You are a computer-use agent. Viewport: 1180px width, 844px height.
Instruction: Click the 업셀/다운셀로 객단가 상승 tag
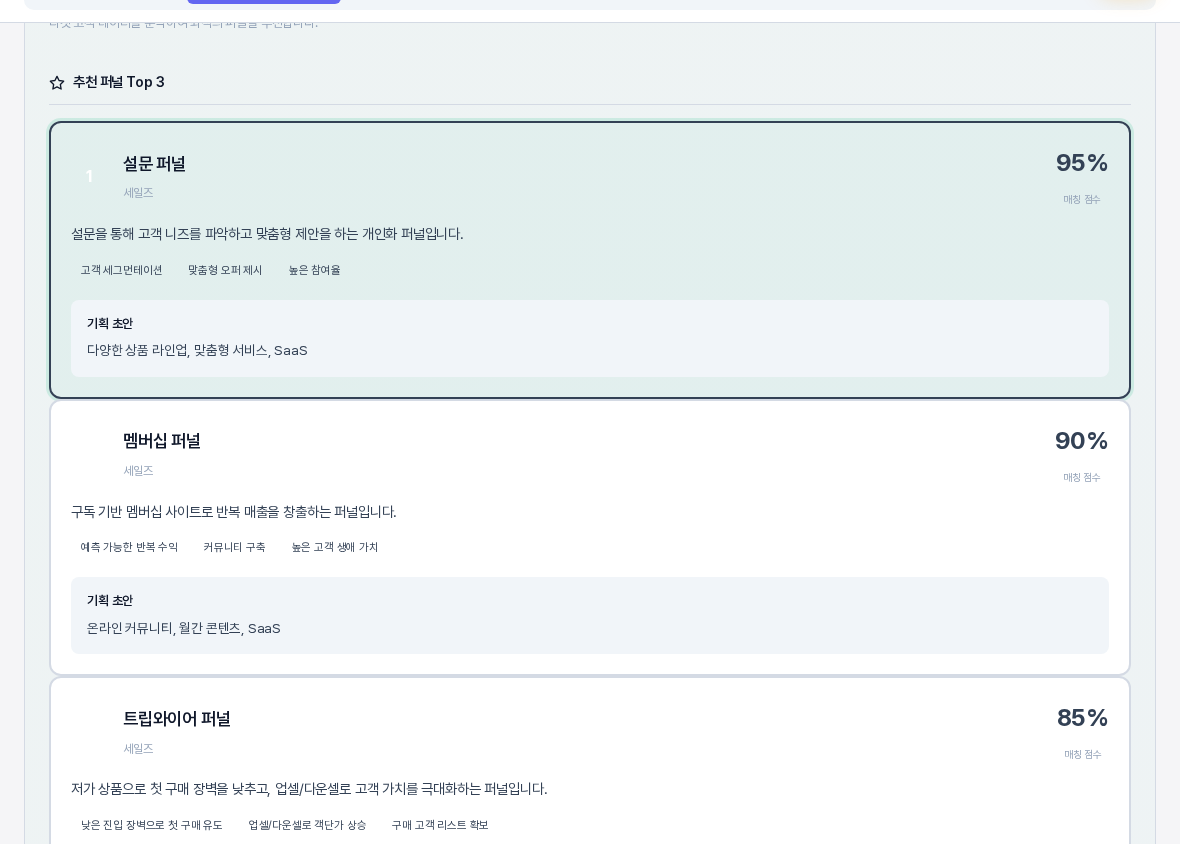pos(307,825)
